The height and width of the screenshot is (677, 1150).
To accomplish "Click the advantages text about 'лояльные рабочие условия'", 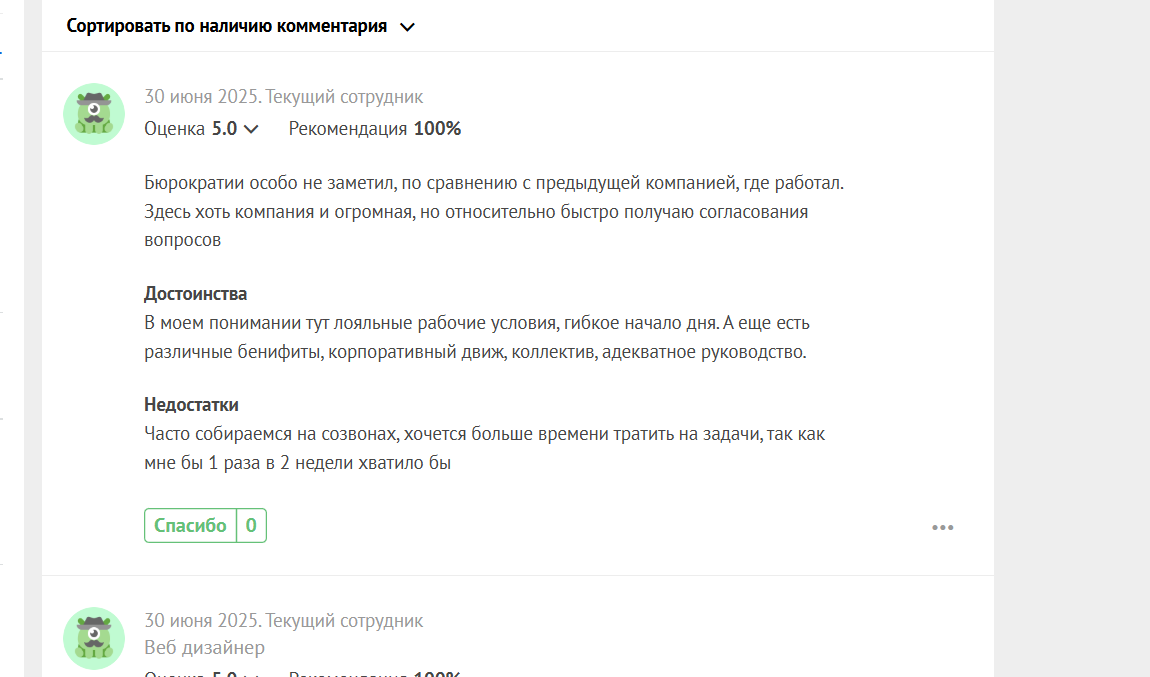I will click(477, 337).
